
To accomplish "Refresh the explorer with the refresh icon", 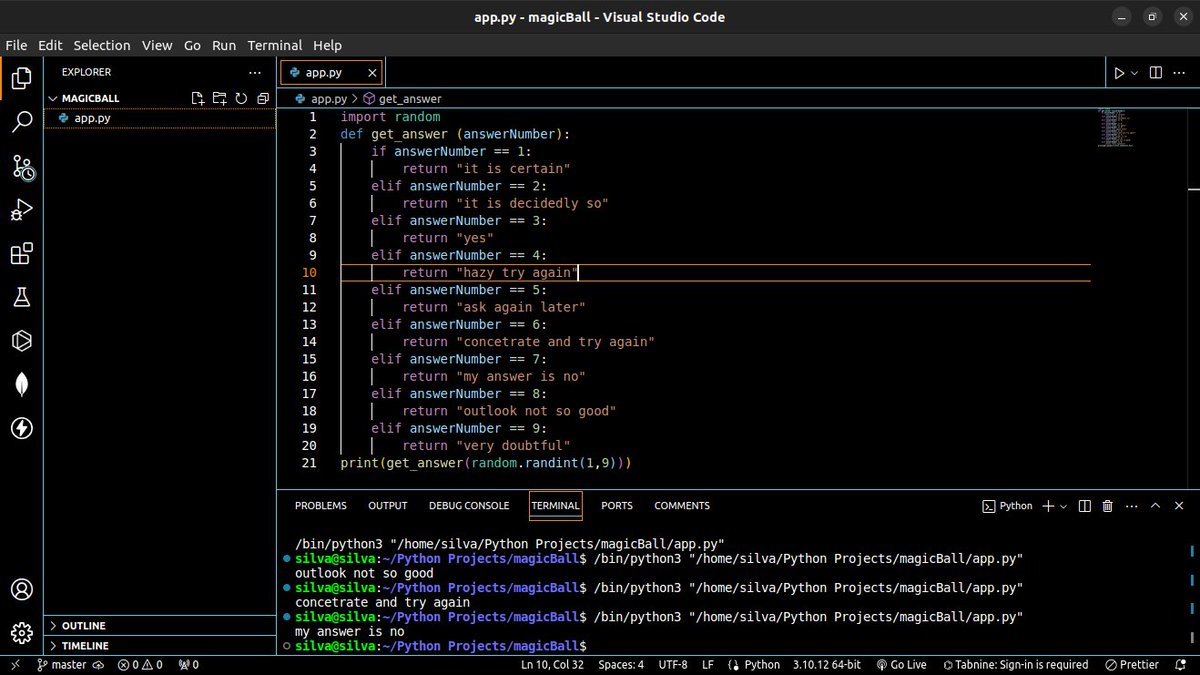I will [241, 98].
